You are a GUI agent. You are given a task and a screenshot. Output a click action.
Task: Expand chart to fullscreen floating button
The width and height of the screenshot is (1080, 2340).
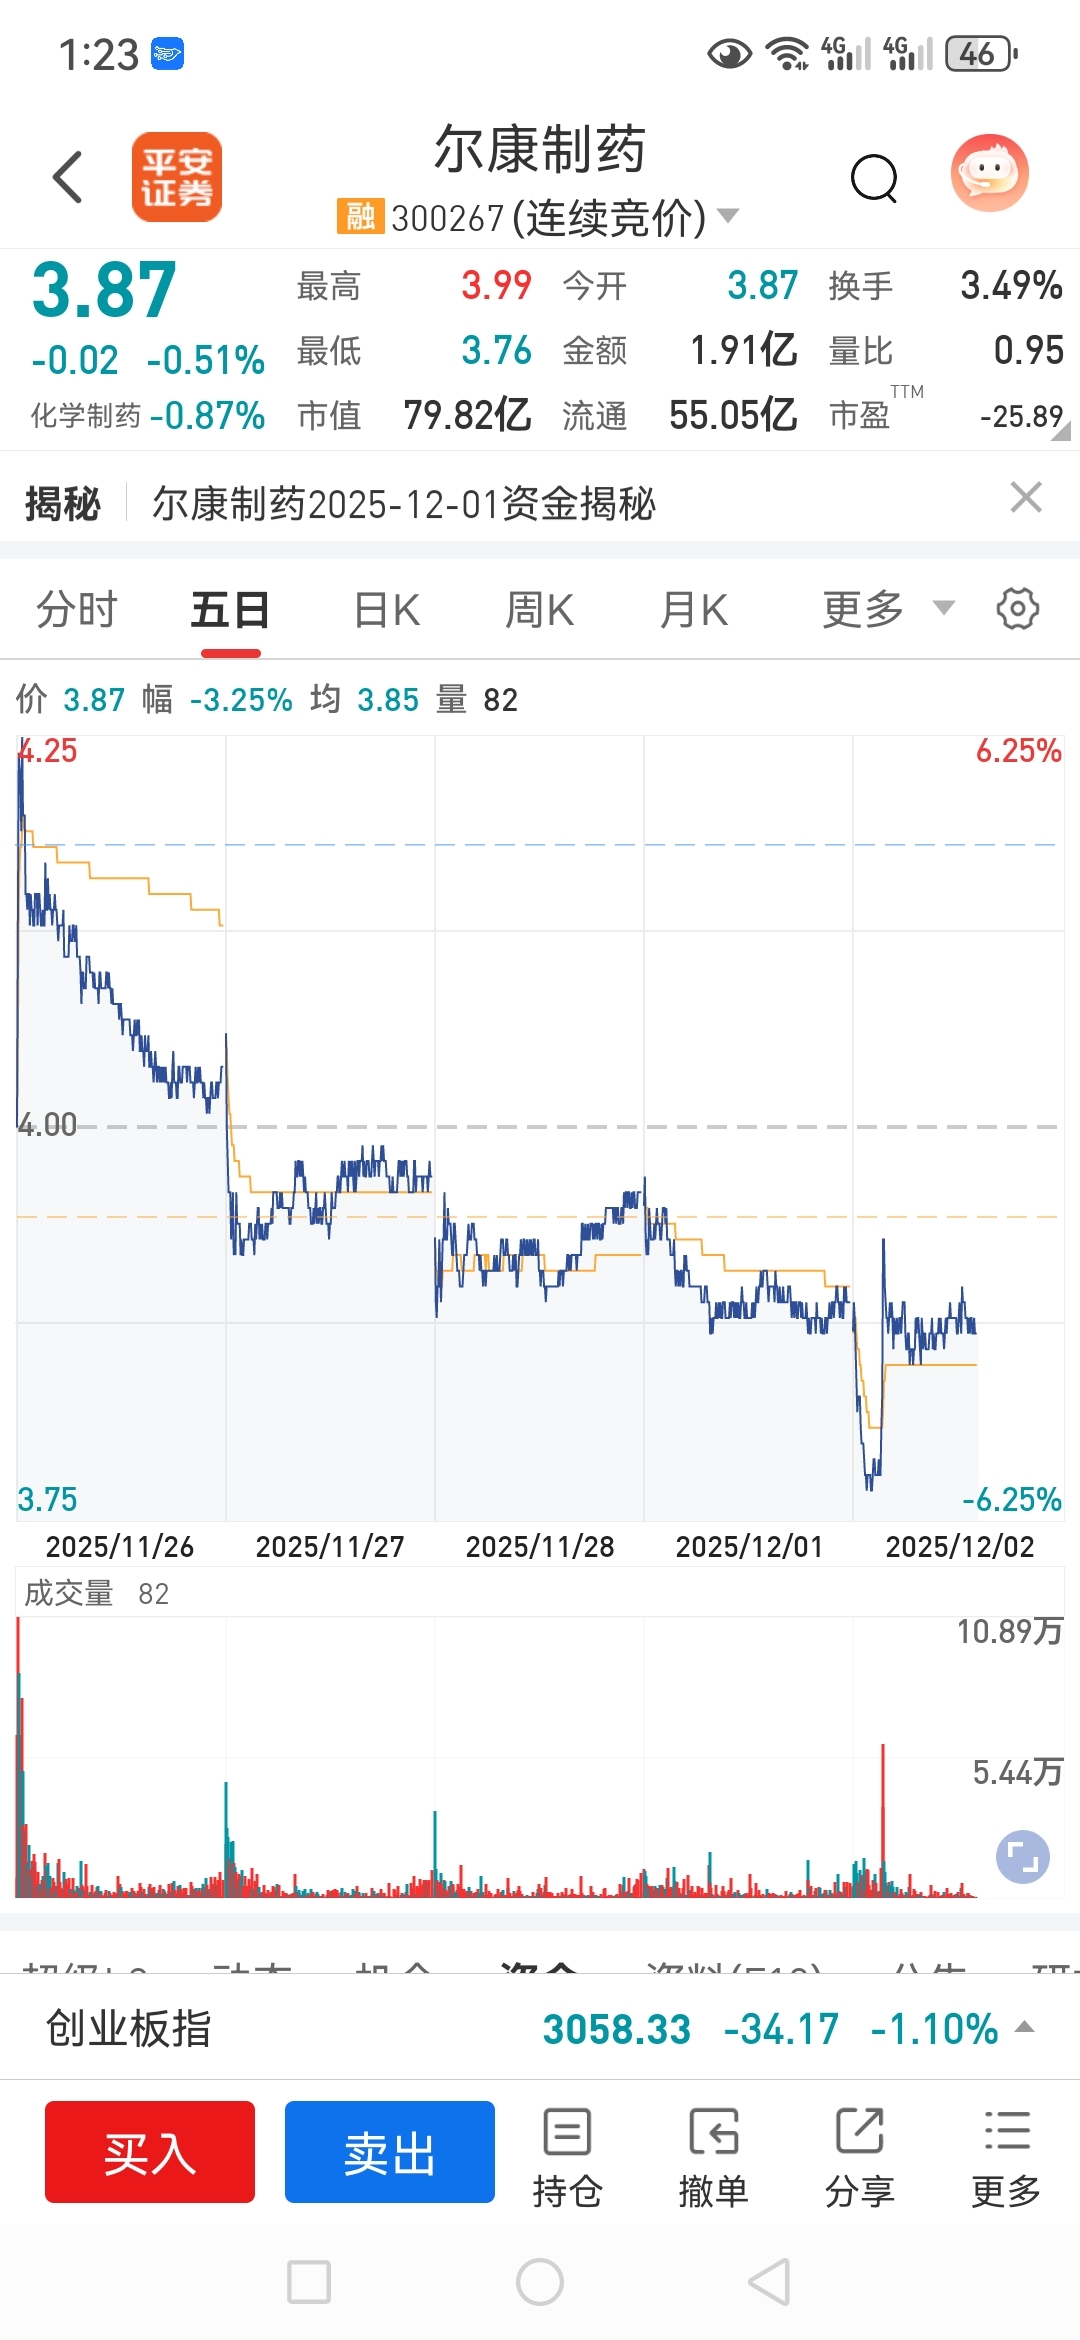[1022, 1857]
